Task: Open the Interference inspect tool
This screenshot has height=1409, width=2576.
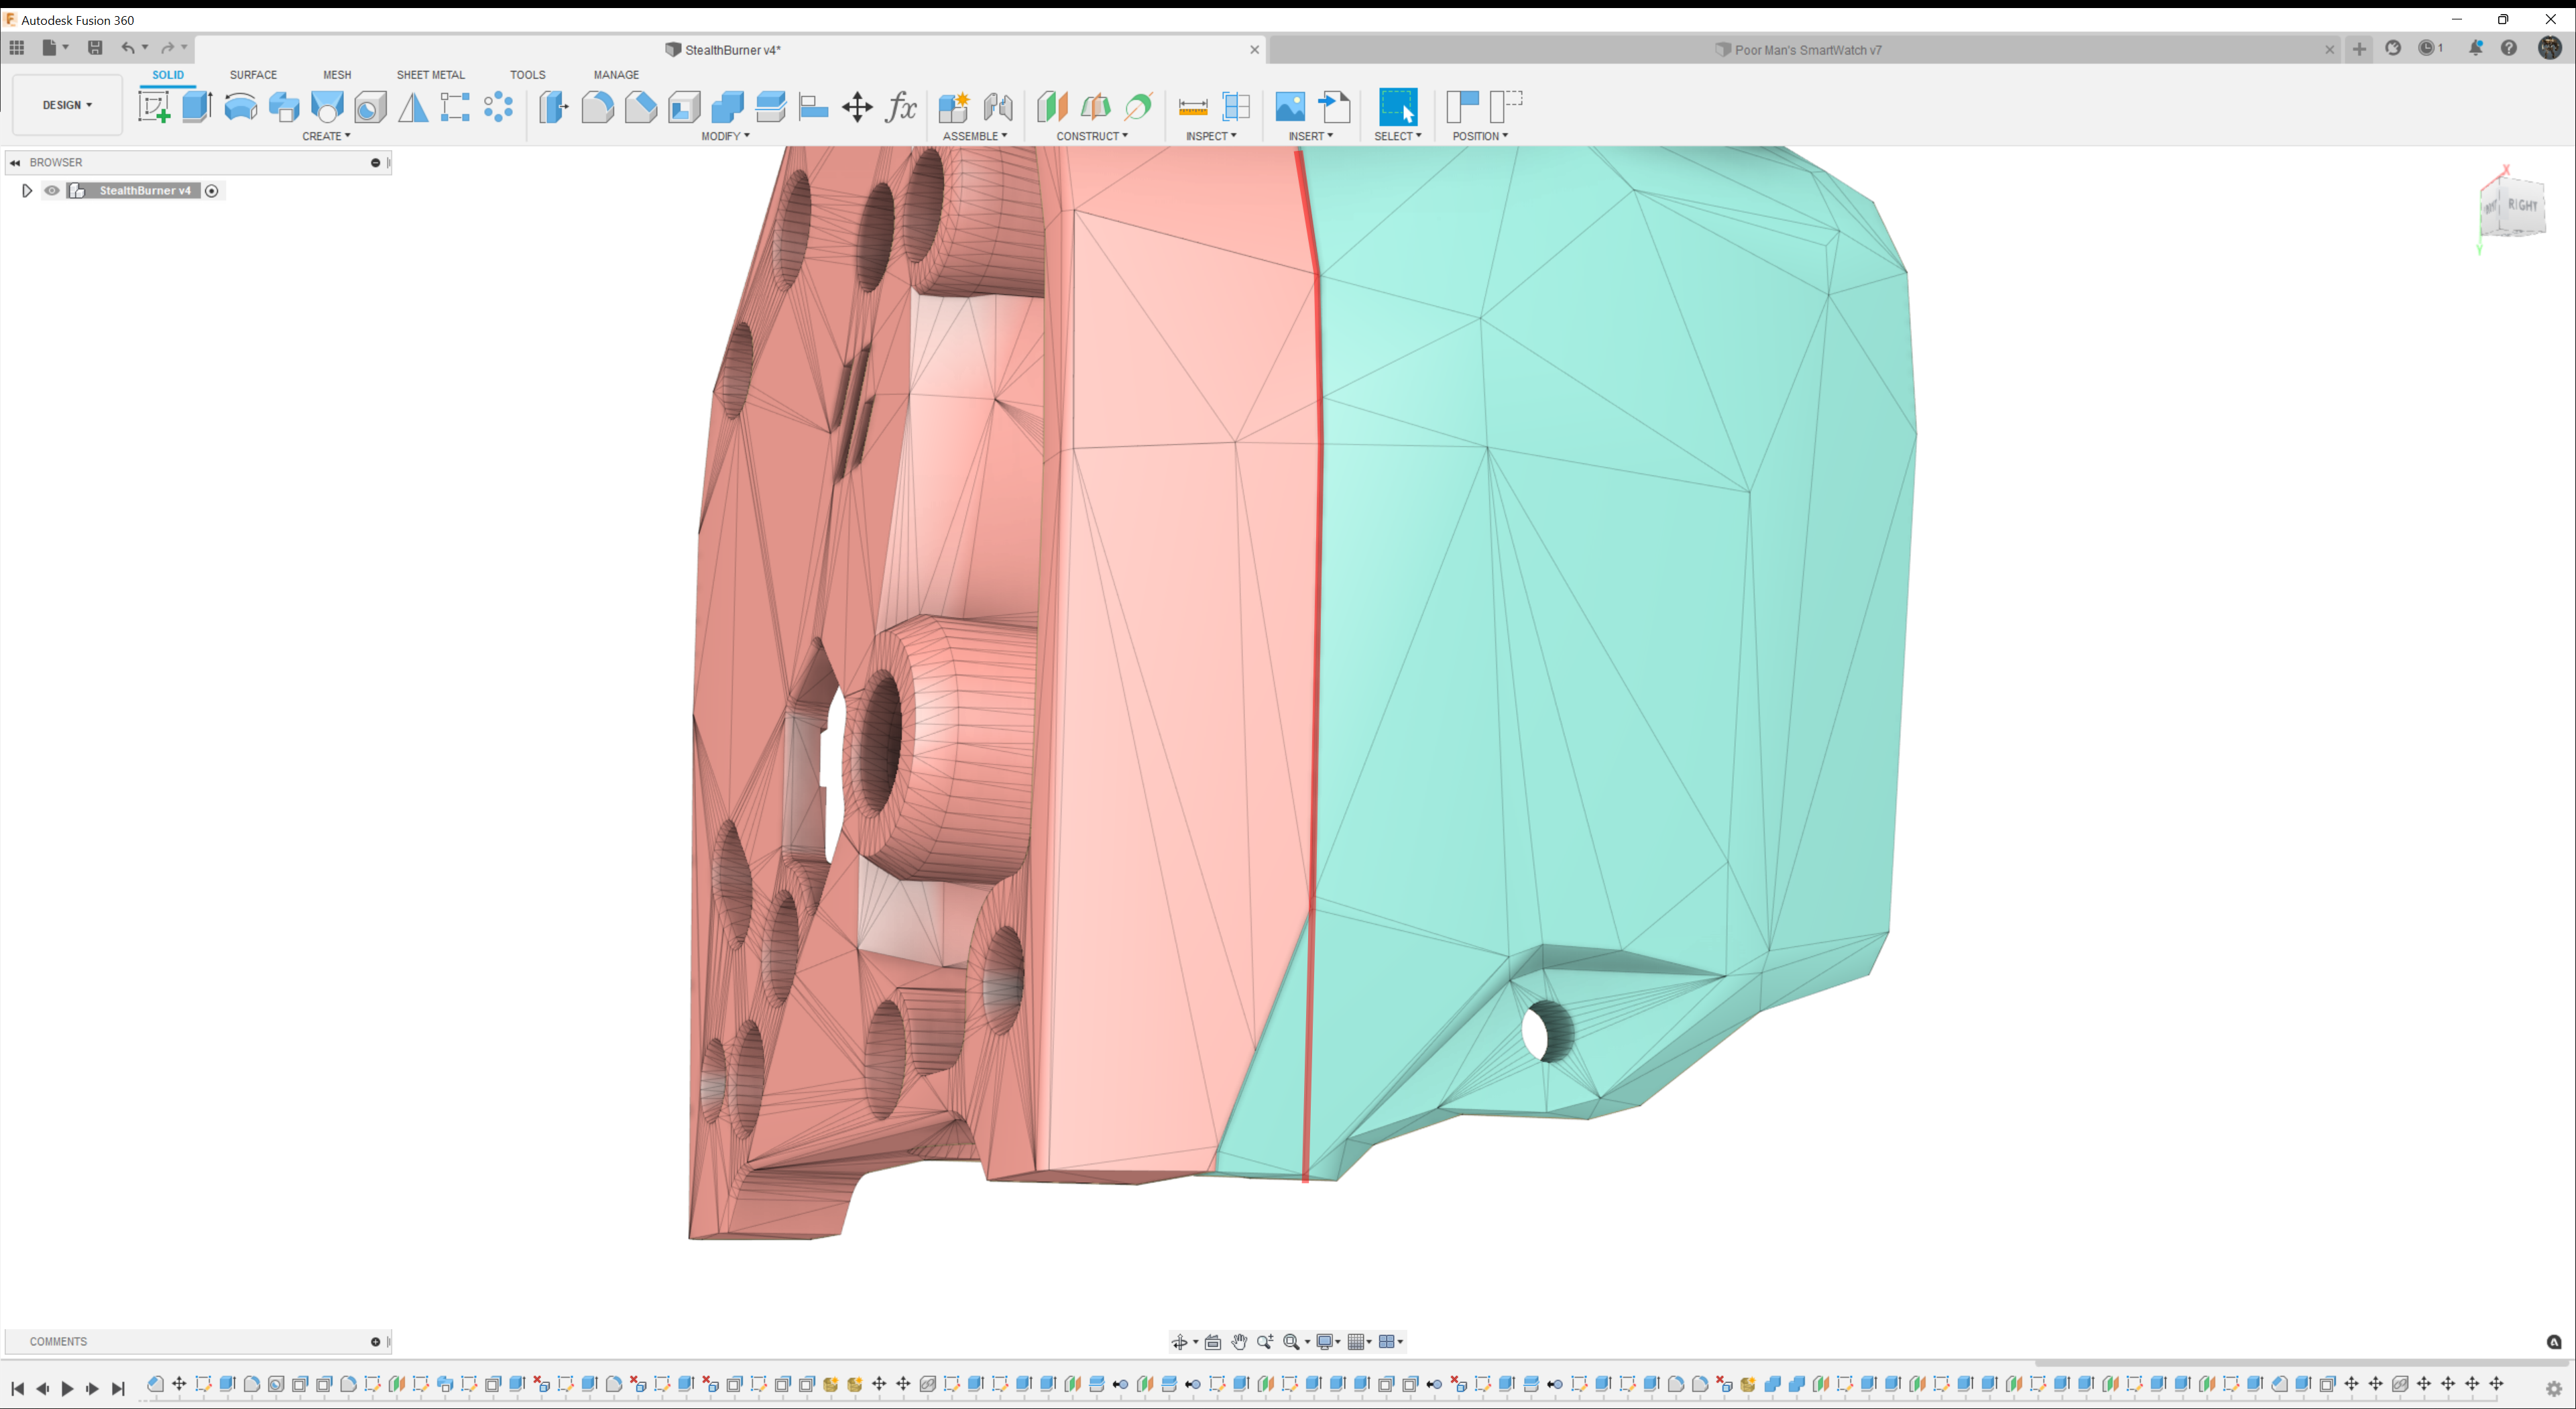Action: click(x=1237, y=106)
